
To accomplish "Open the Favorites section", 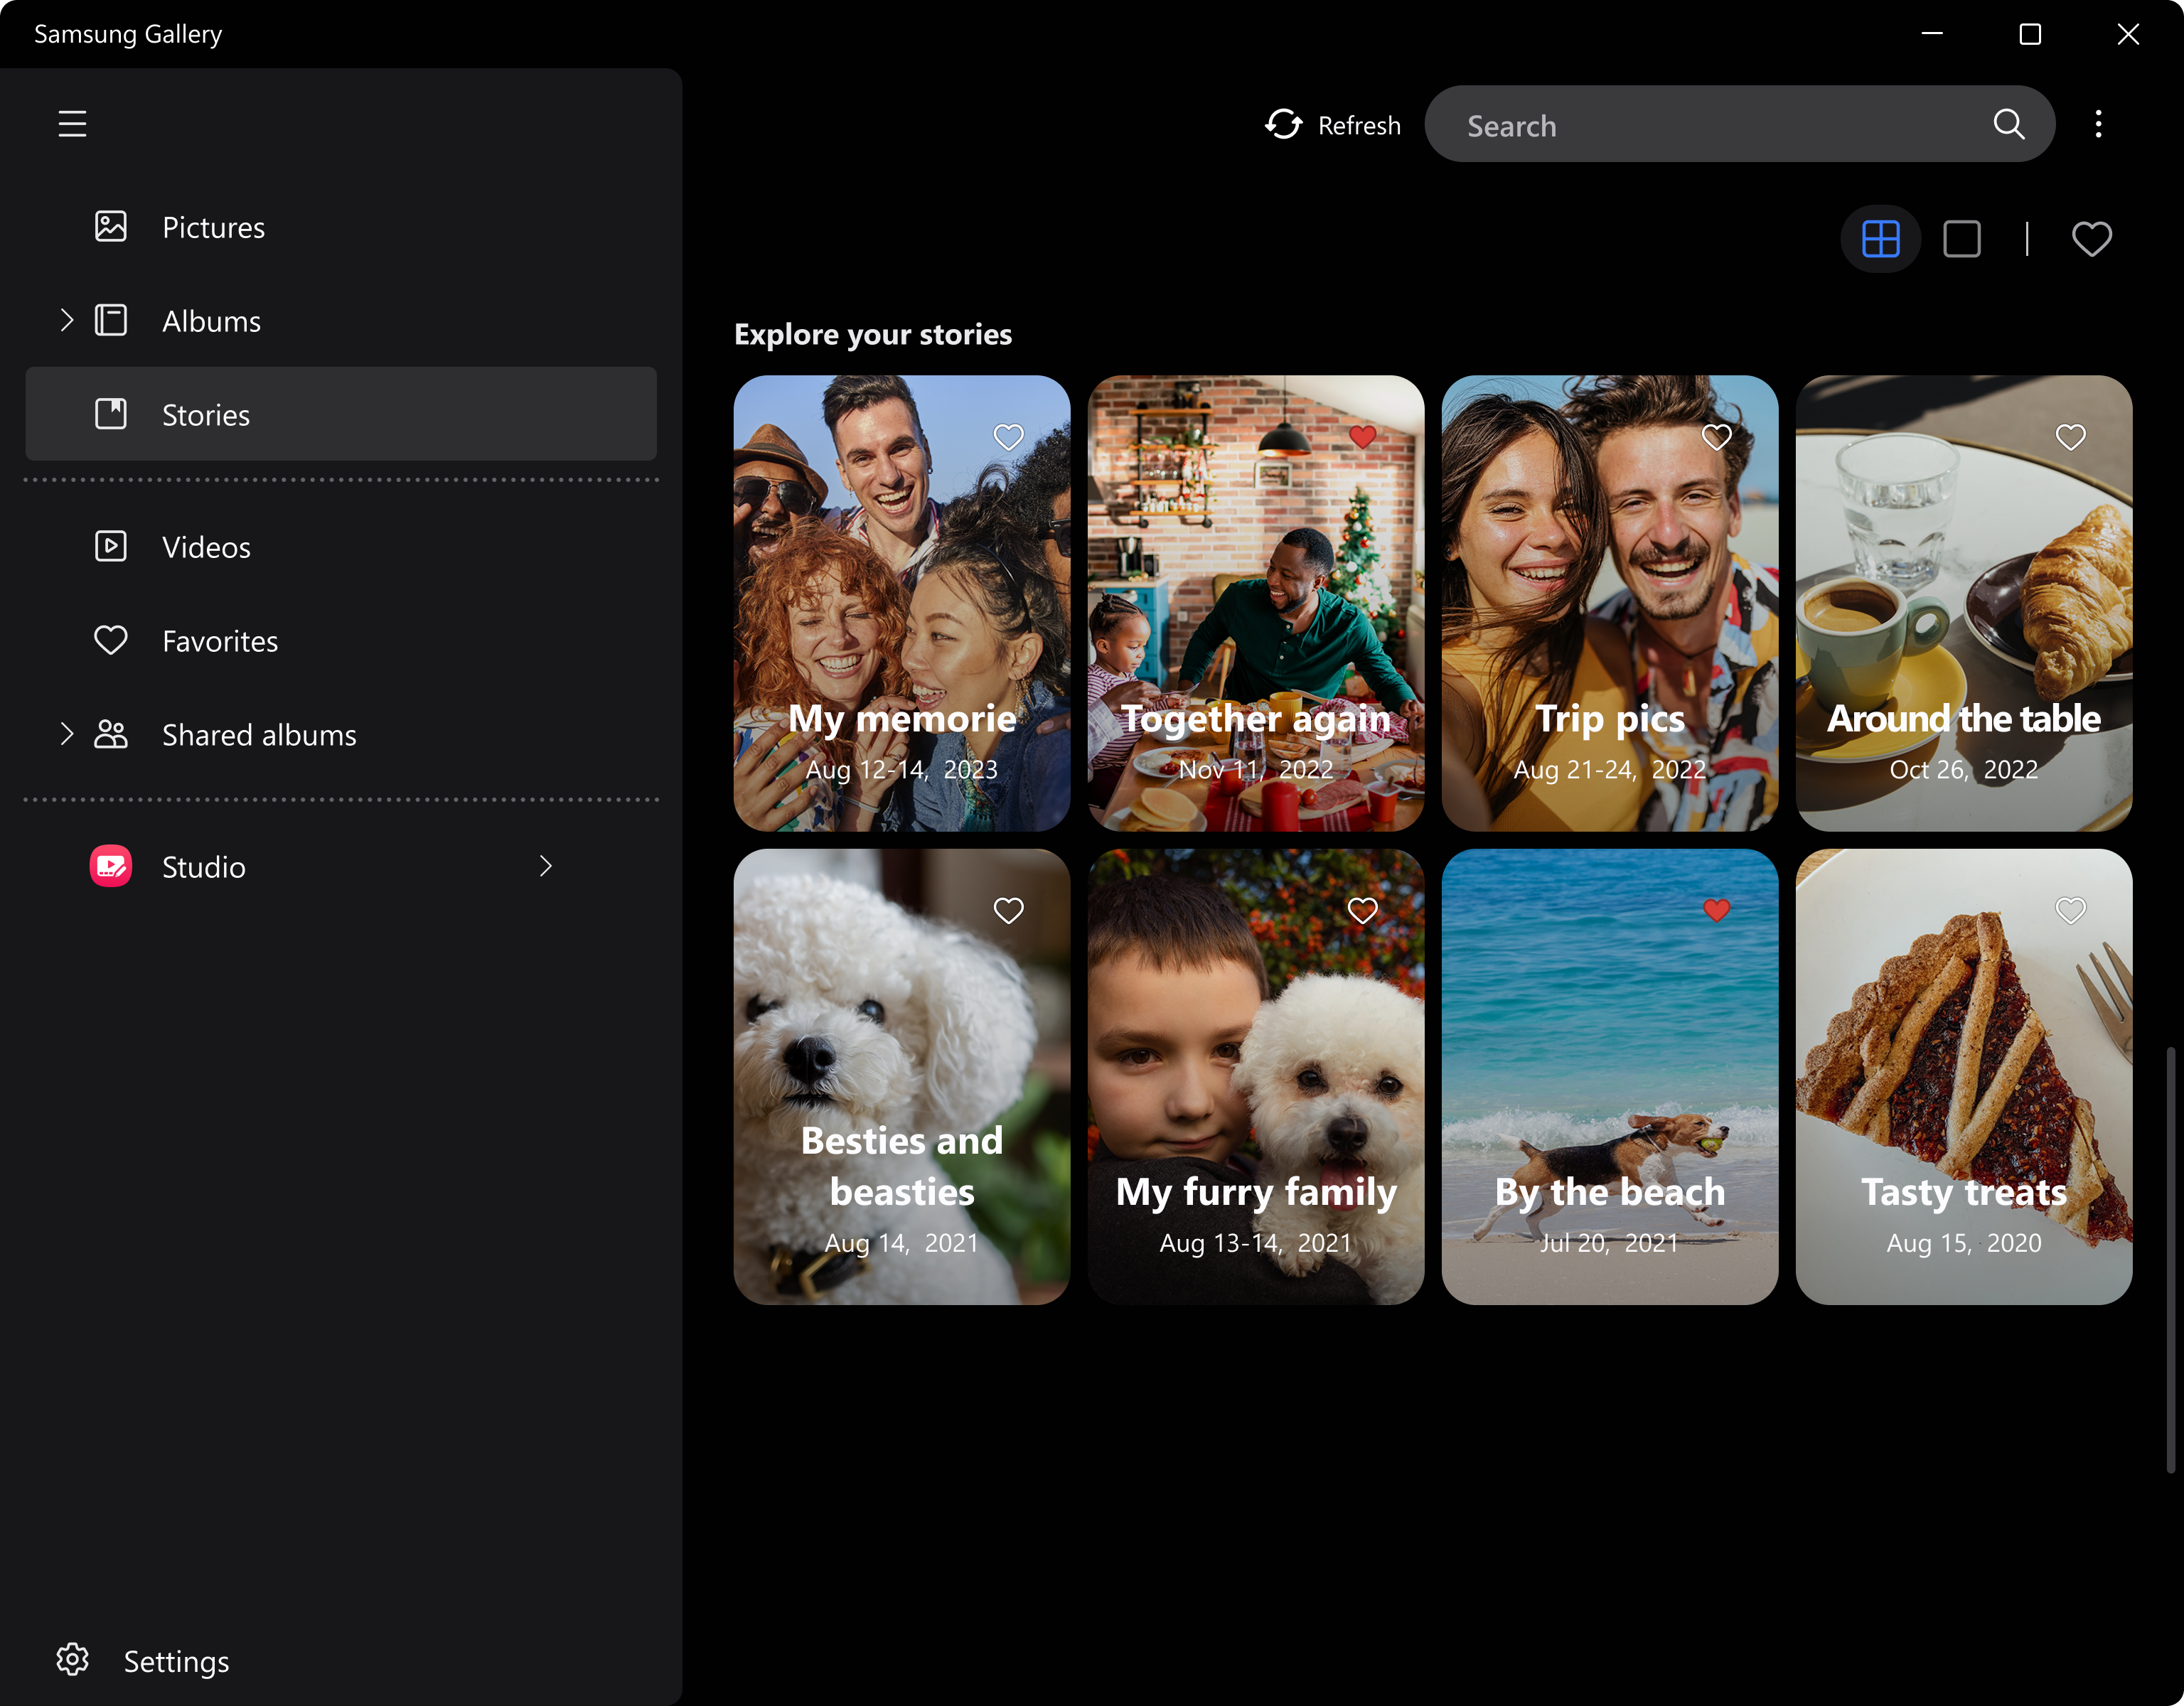I will pyautogui.click(x=219, y=641).
